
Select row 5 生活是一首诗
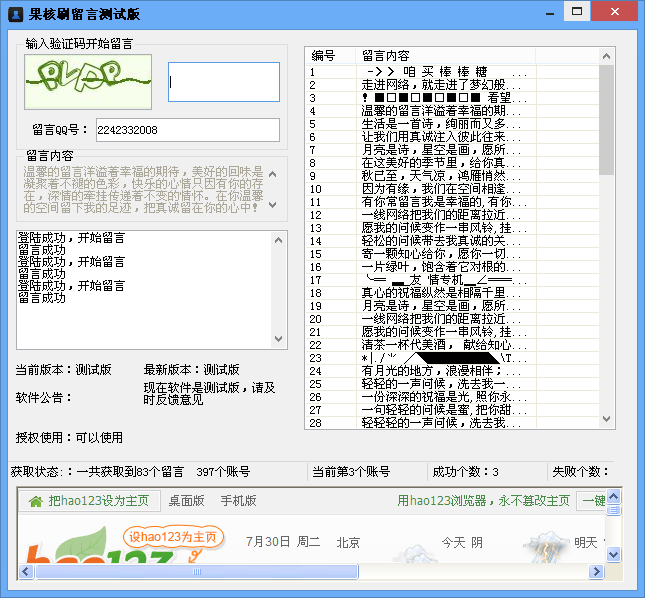click(452, 124)
